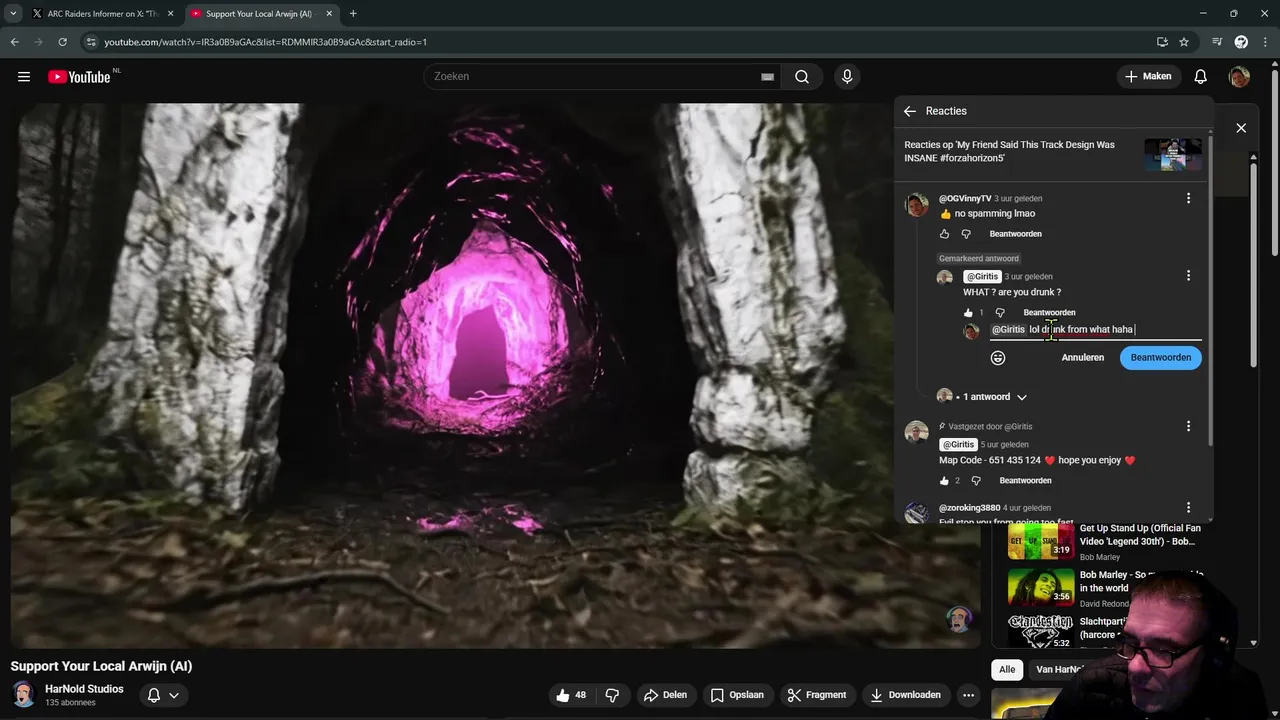Open HarNold Studios channel name link
1280x720 pixels.
(x=84, y=689)
